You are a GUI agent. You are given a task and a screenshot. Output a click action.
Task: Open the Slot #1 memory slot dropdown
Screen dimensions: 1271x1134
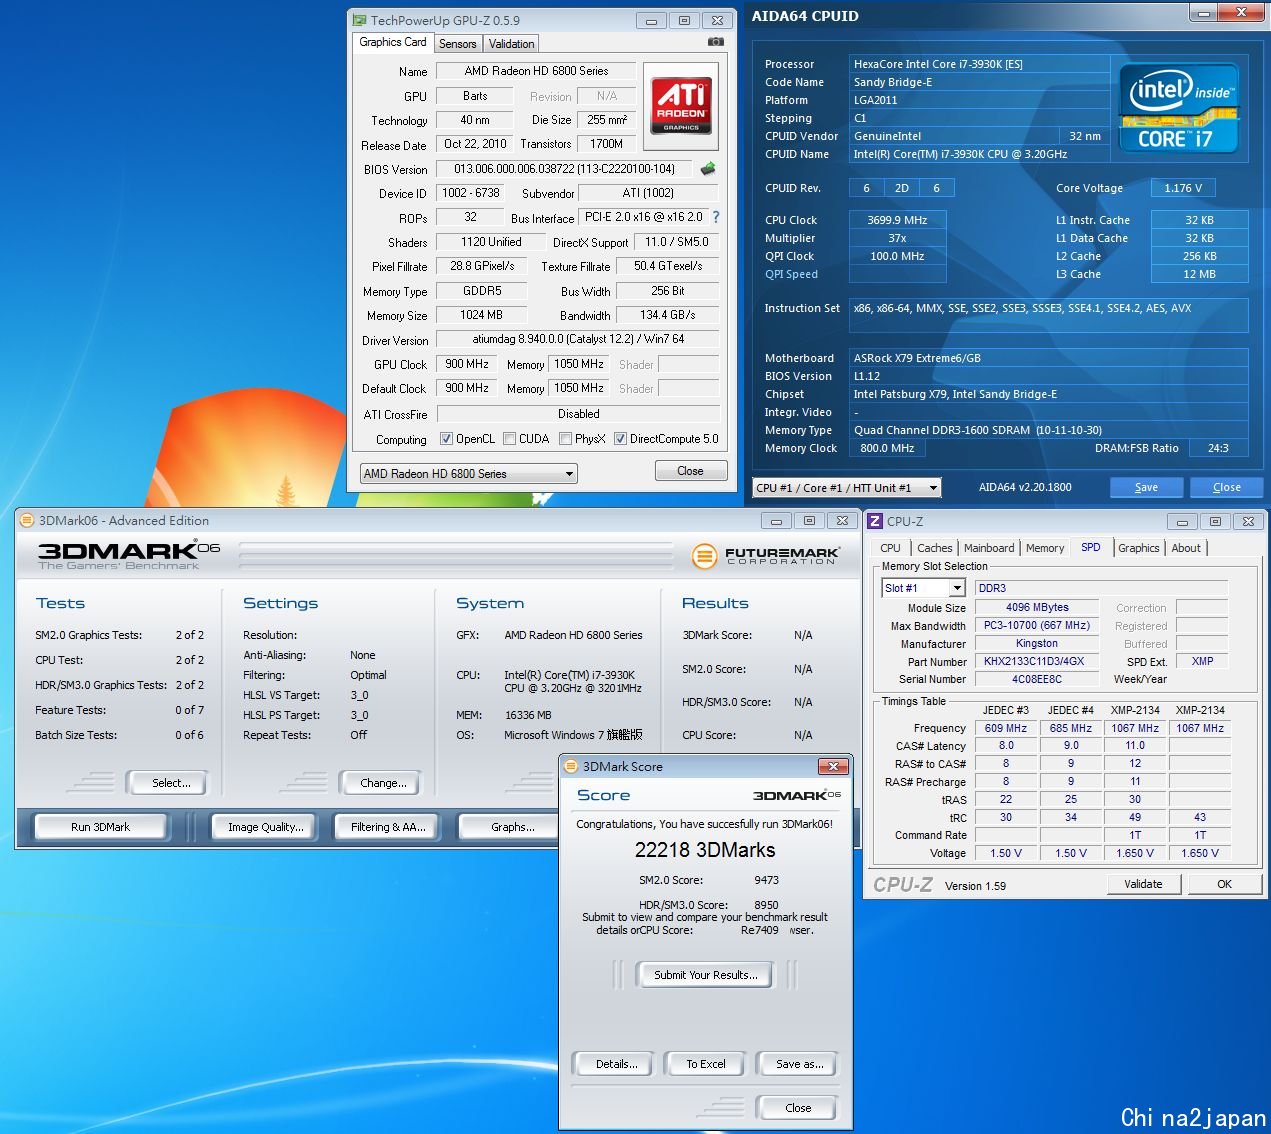tap(923, 588)
